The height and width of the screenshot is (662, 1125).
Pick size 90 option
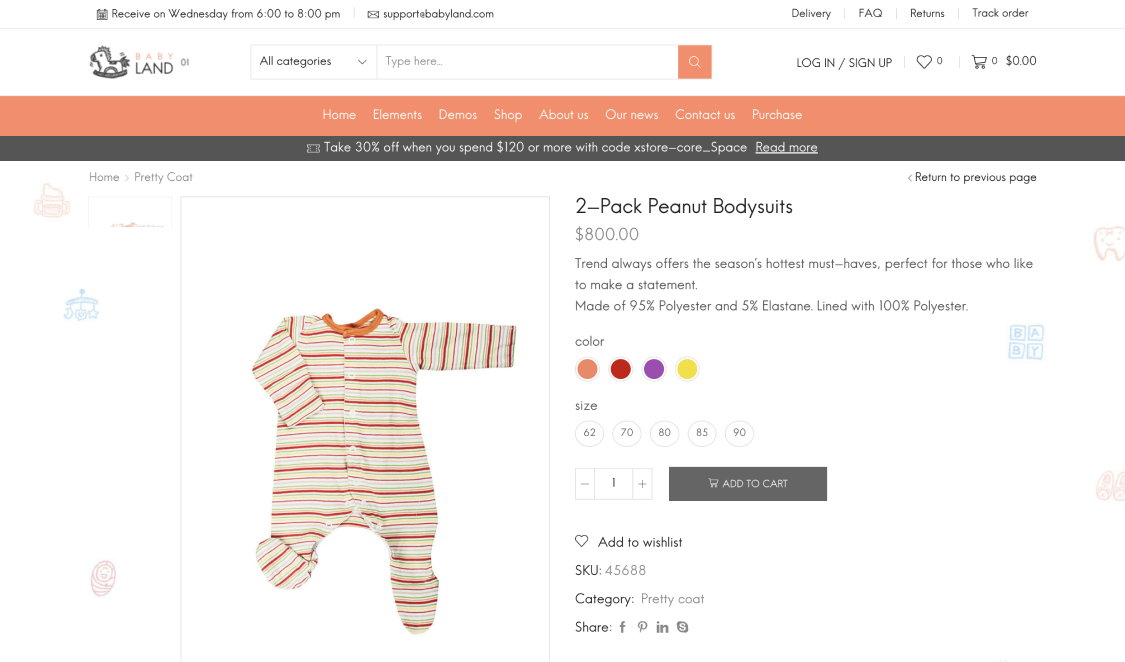point(740,433)
